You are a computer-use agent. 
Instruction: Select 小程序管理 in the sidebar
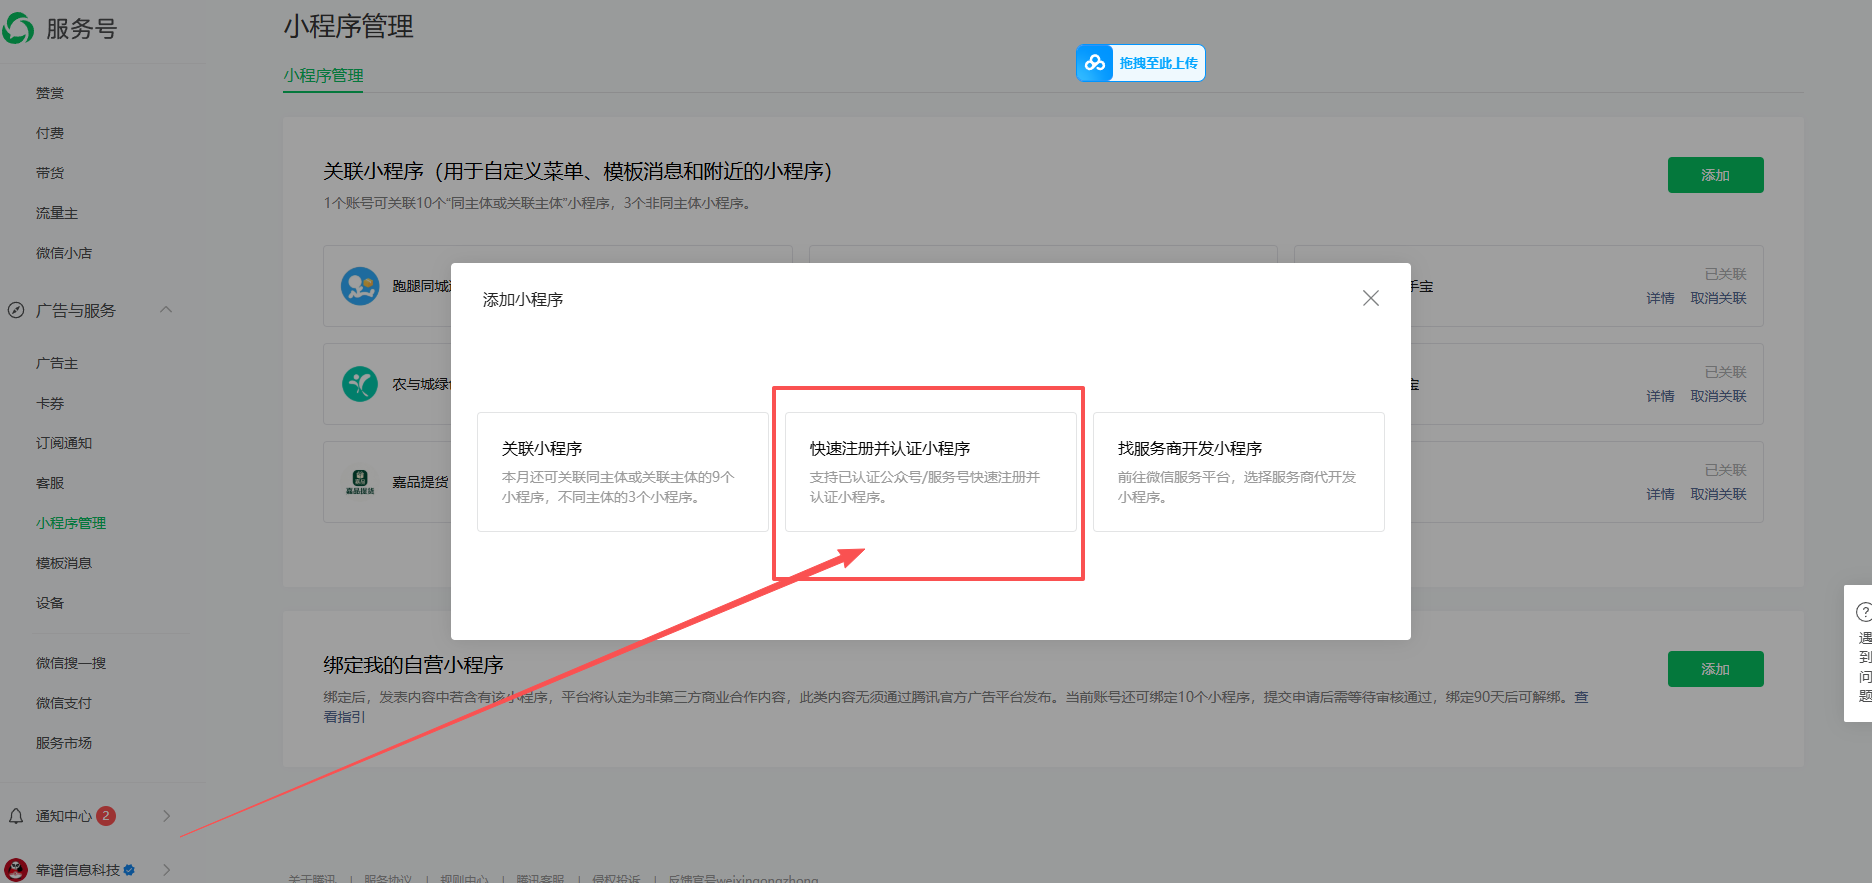tap(71, 523)
